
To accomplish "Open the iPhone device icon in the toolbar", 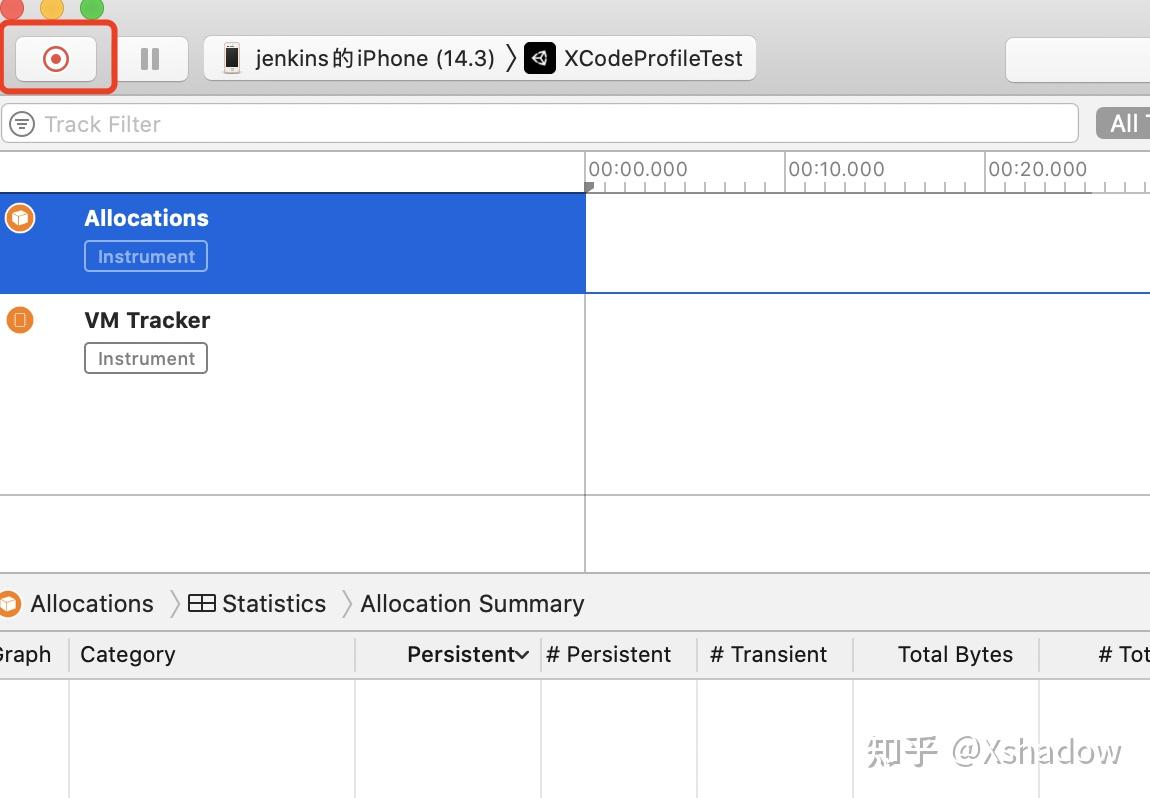I will tap(231, 58).
